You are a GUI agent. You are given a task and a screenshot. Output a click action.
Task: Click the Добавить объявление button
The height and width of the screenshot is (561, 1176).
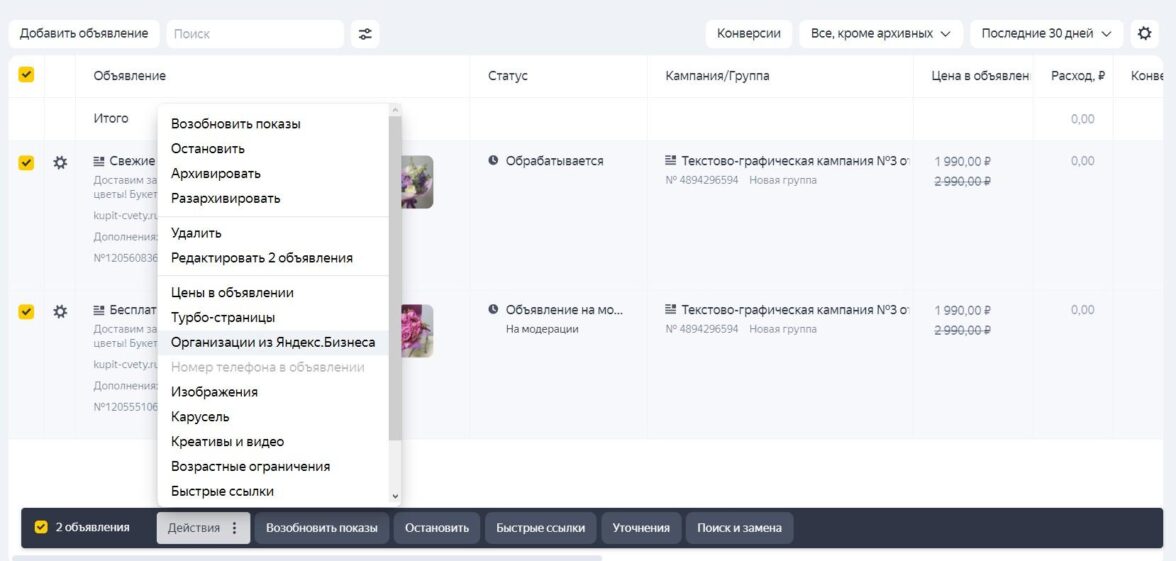coord(84,34)
